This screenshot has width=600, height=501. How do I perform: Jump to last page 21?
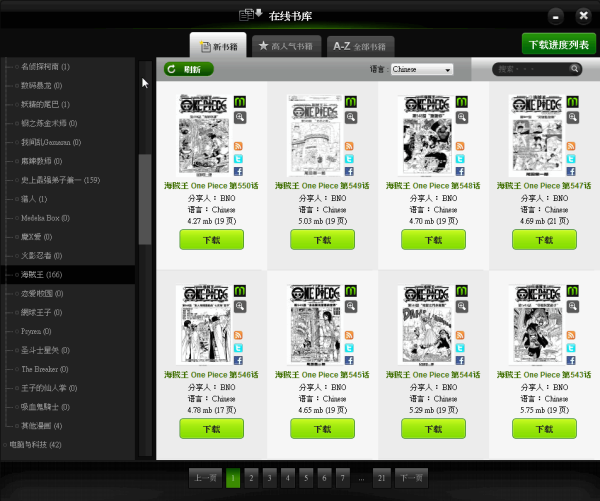pyautogui.click(x=382, y=478)
